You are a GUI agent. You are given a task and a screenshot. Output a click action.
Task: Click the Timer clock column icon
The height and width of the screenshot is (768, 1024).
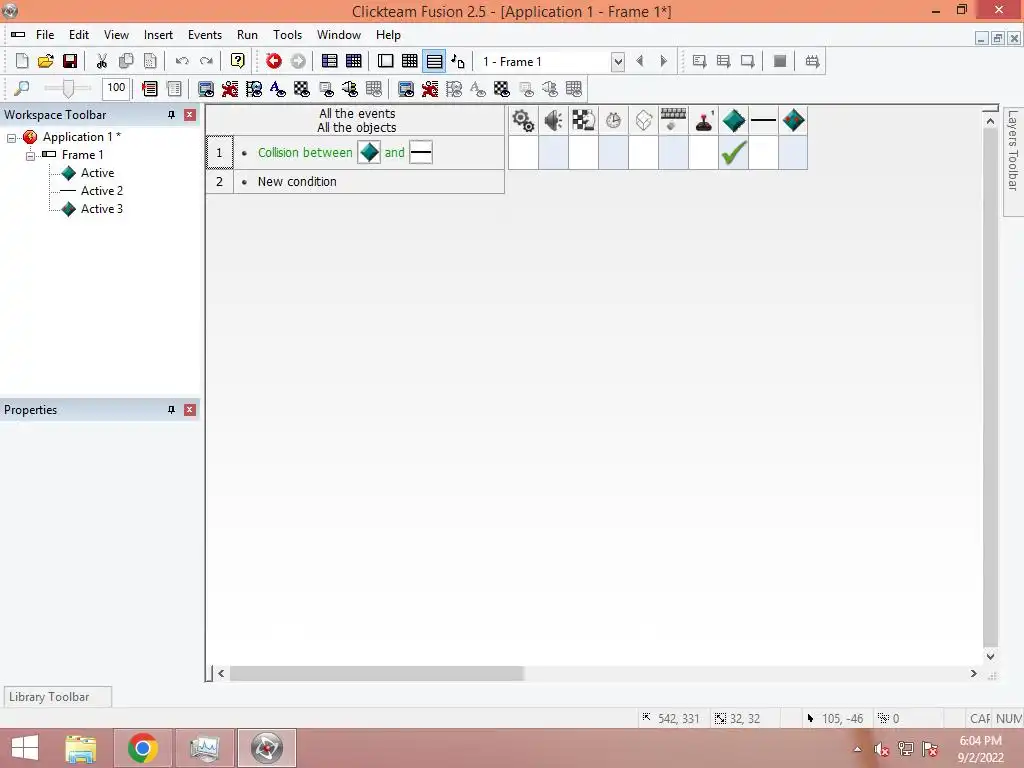point(613,121)
